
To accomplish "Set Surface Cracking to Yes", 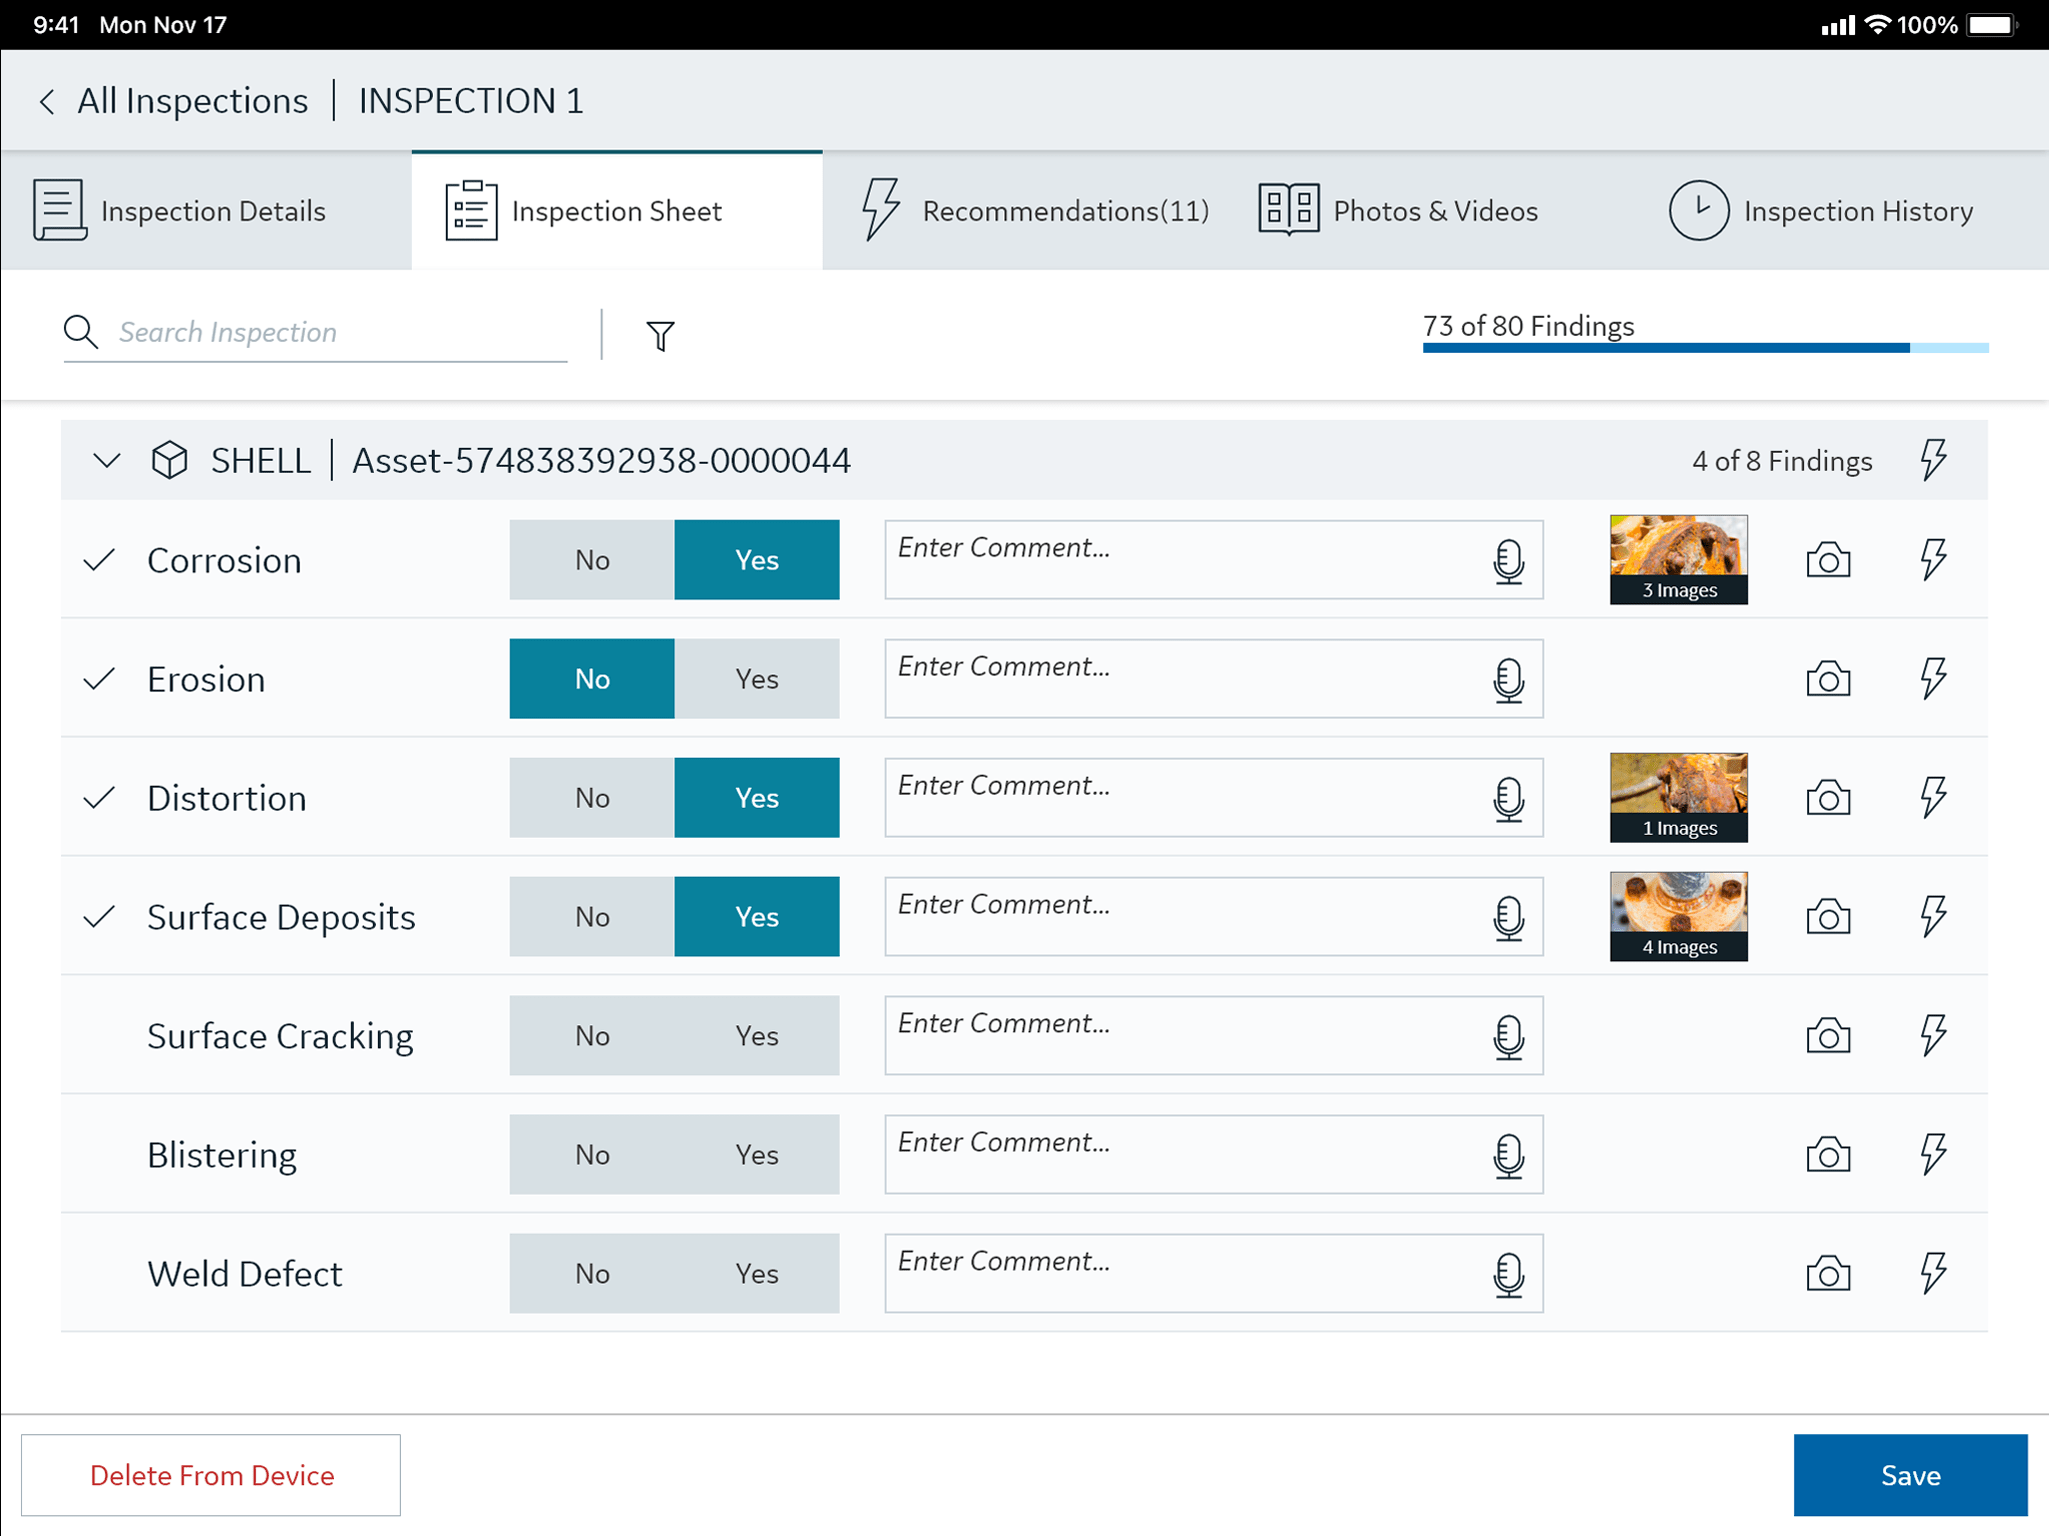I will pyautogui.click(x=757, y=1036).
